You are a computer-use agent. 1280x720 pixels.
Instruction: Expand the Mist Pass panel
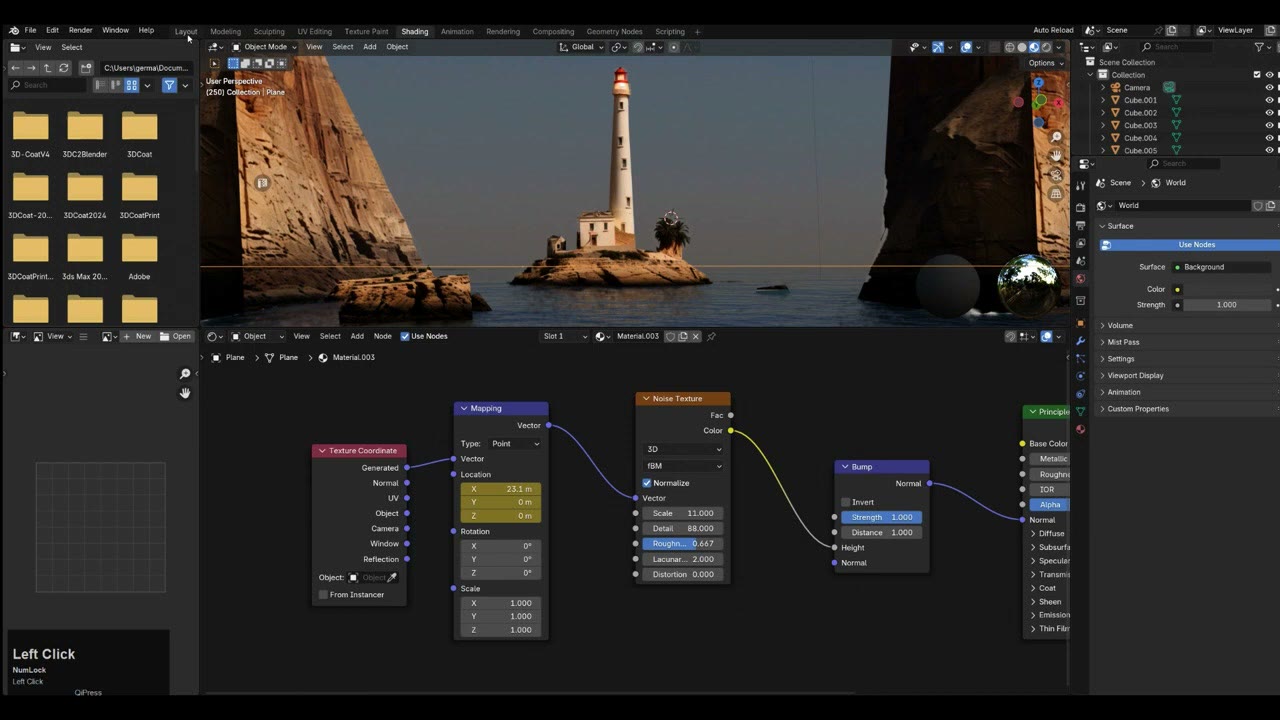pos(1123,342)
